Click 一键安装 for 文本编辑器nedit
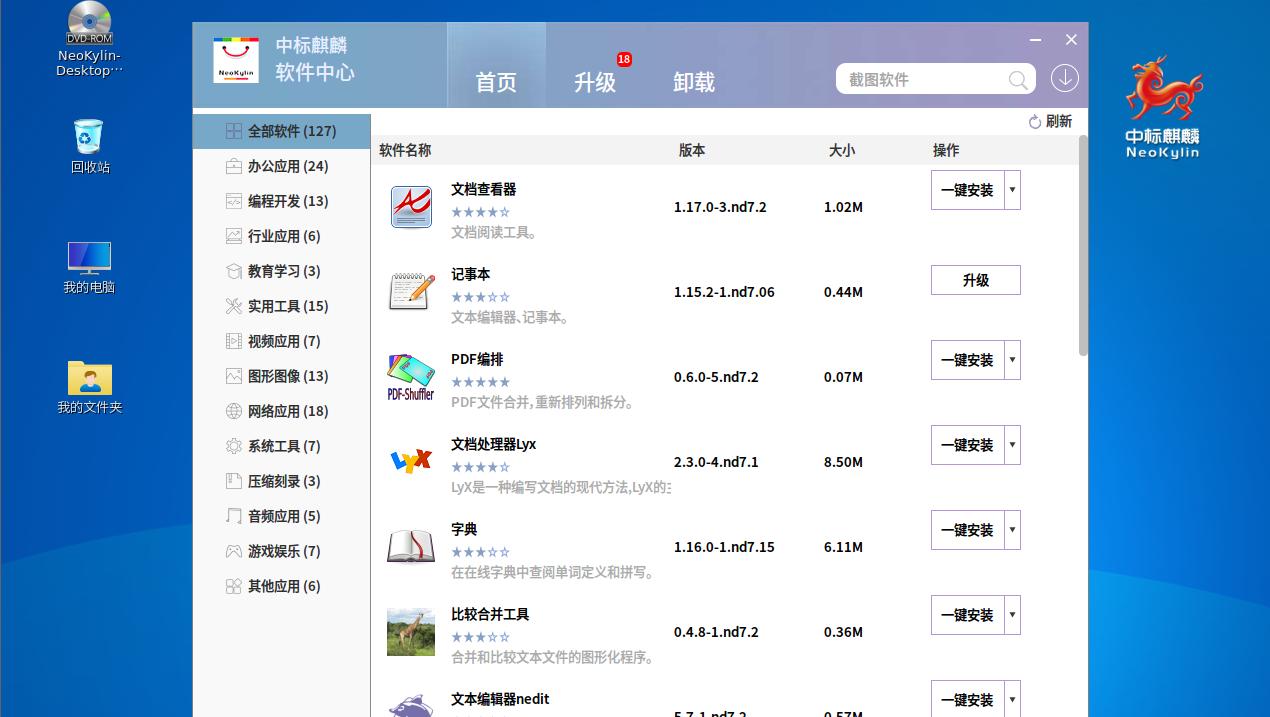This screenshot has height=717, width=1270. pos(967,699)
